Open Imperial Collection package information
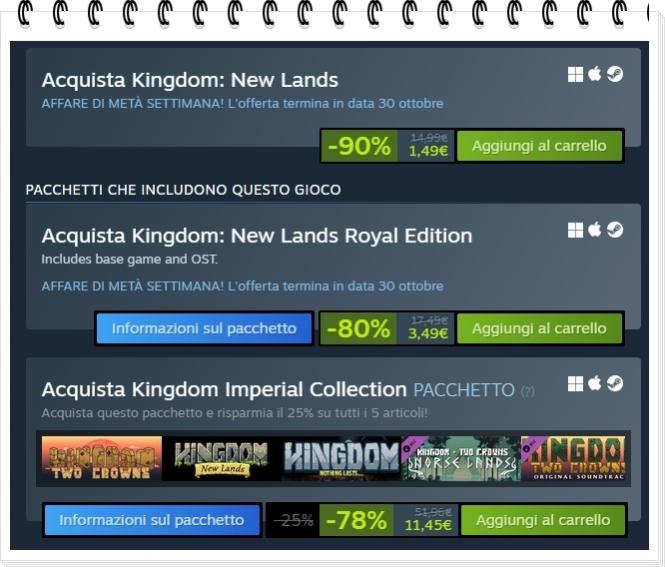 [x=152, y=520]
